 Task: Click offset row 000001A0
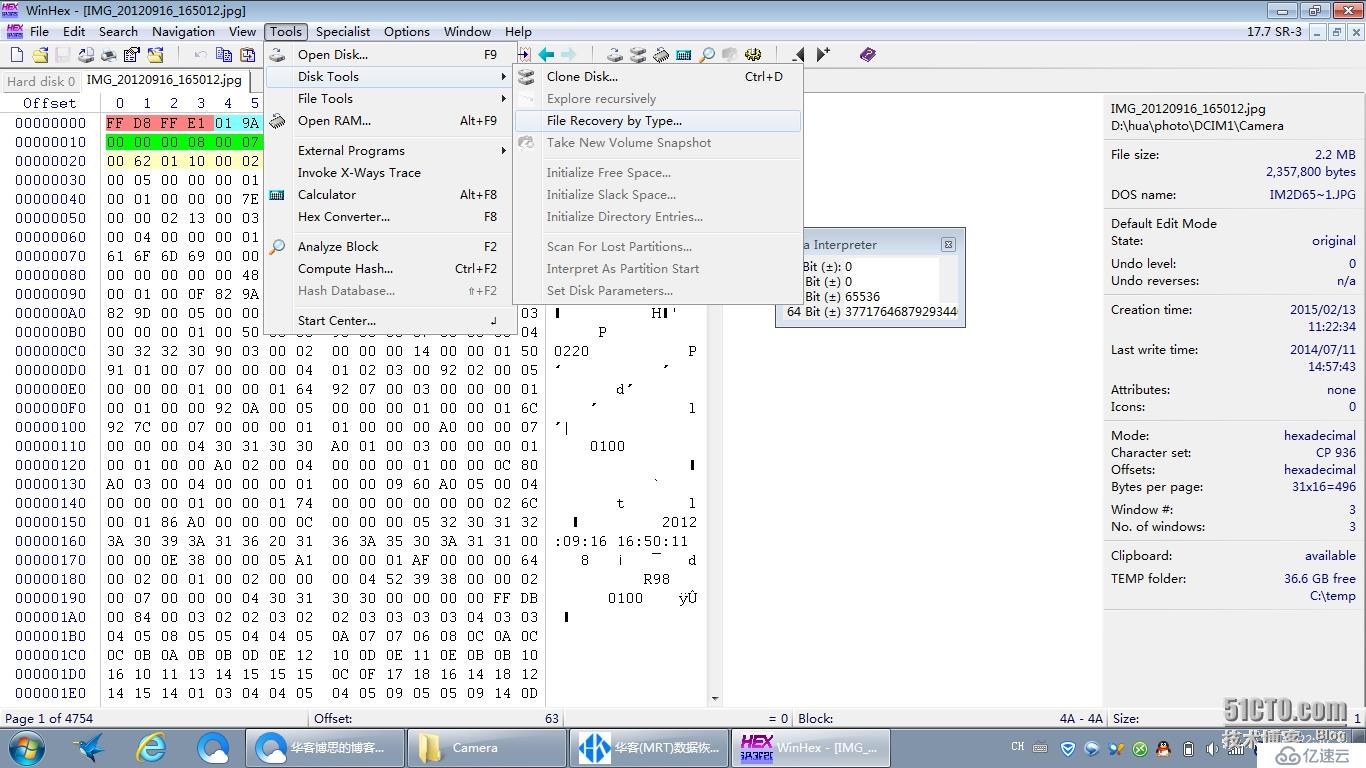coord(51,617)
